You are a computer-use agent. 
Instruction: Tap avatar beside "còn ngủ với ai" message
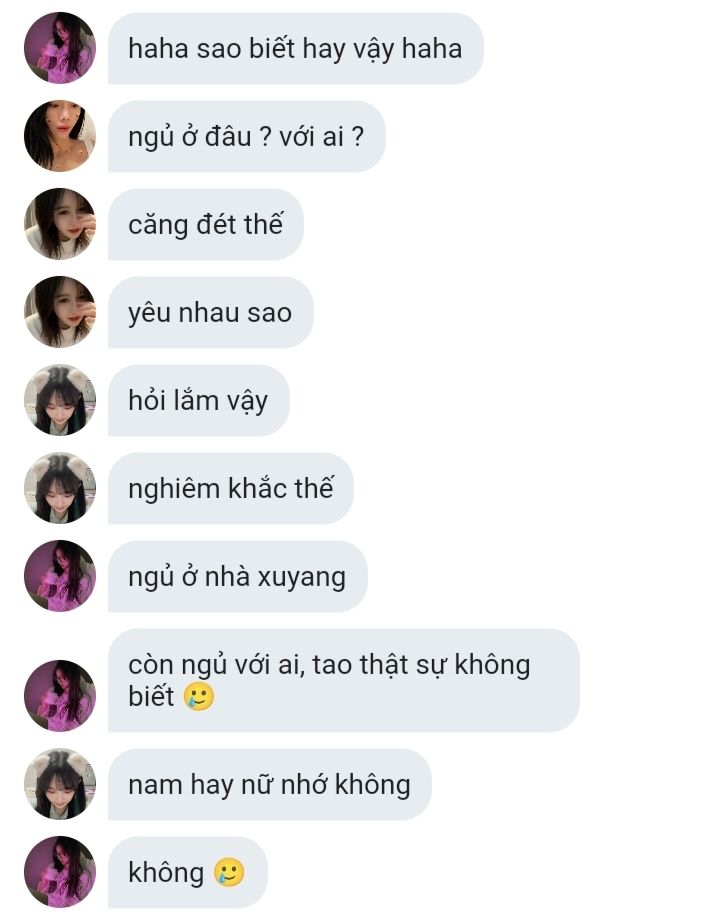59,696
